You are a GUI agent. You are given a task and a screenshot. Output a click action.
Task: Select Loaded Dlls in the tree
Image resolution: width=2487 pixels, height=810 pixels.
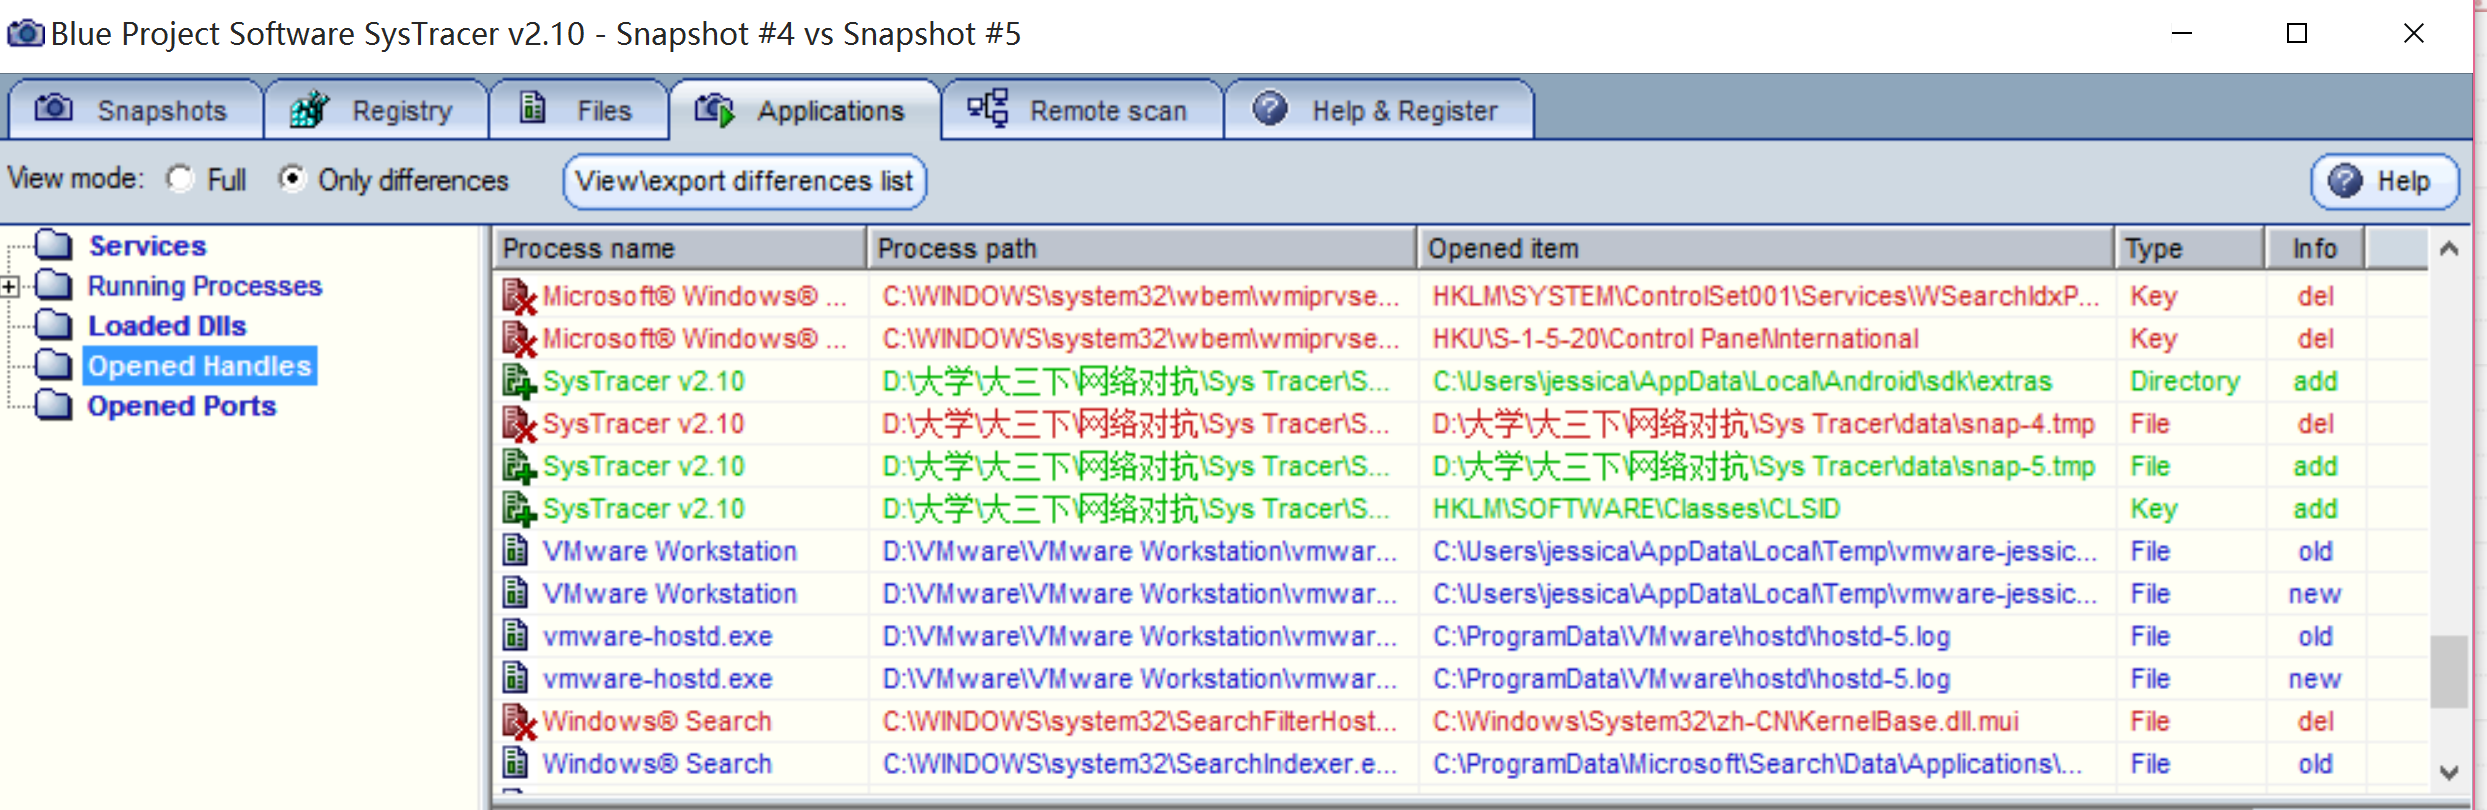[167, 325]
